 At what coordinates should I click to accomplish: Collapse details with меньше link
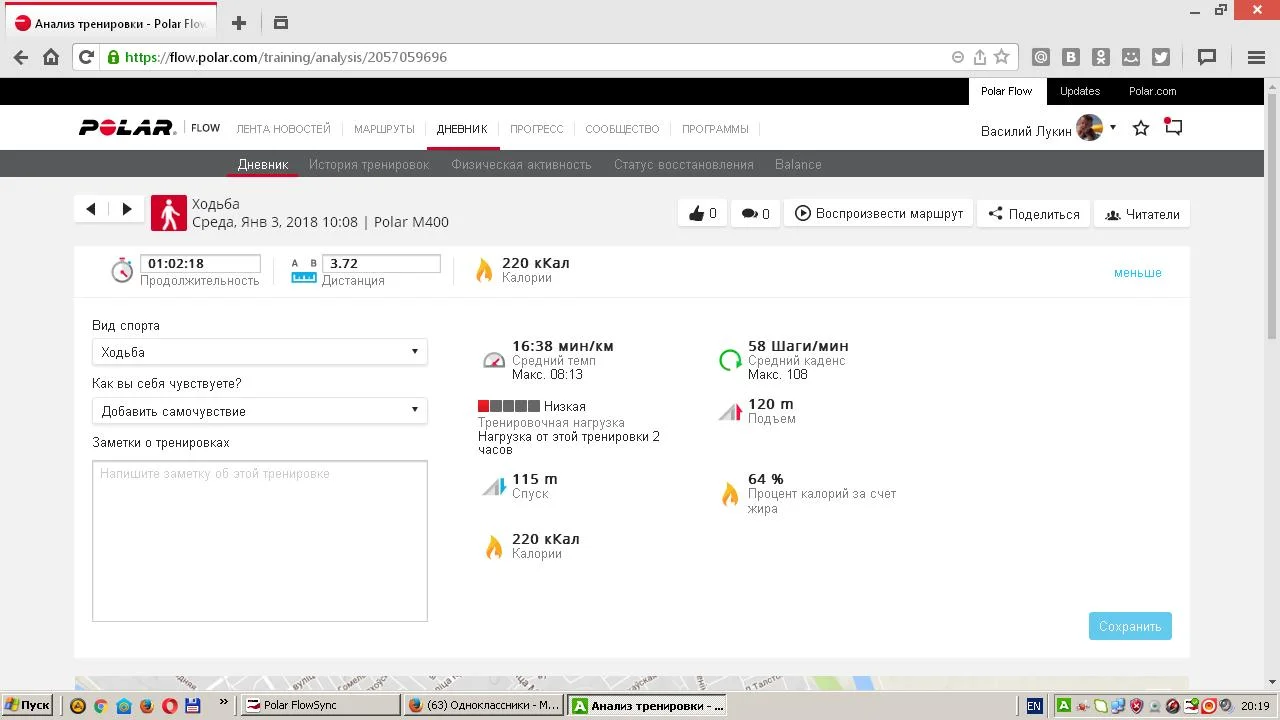(x=1138, y=273)
